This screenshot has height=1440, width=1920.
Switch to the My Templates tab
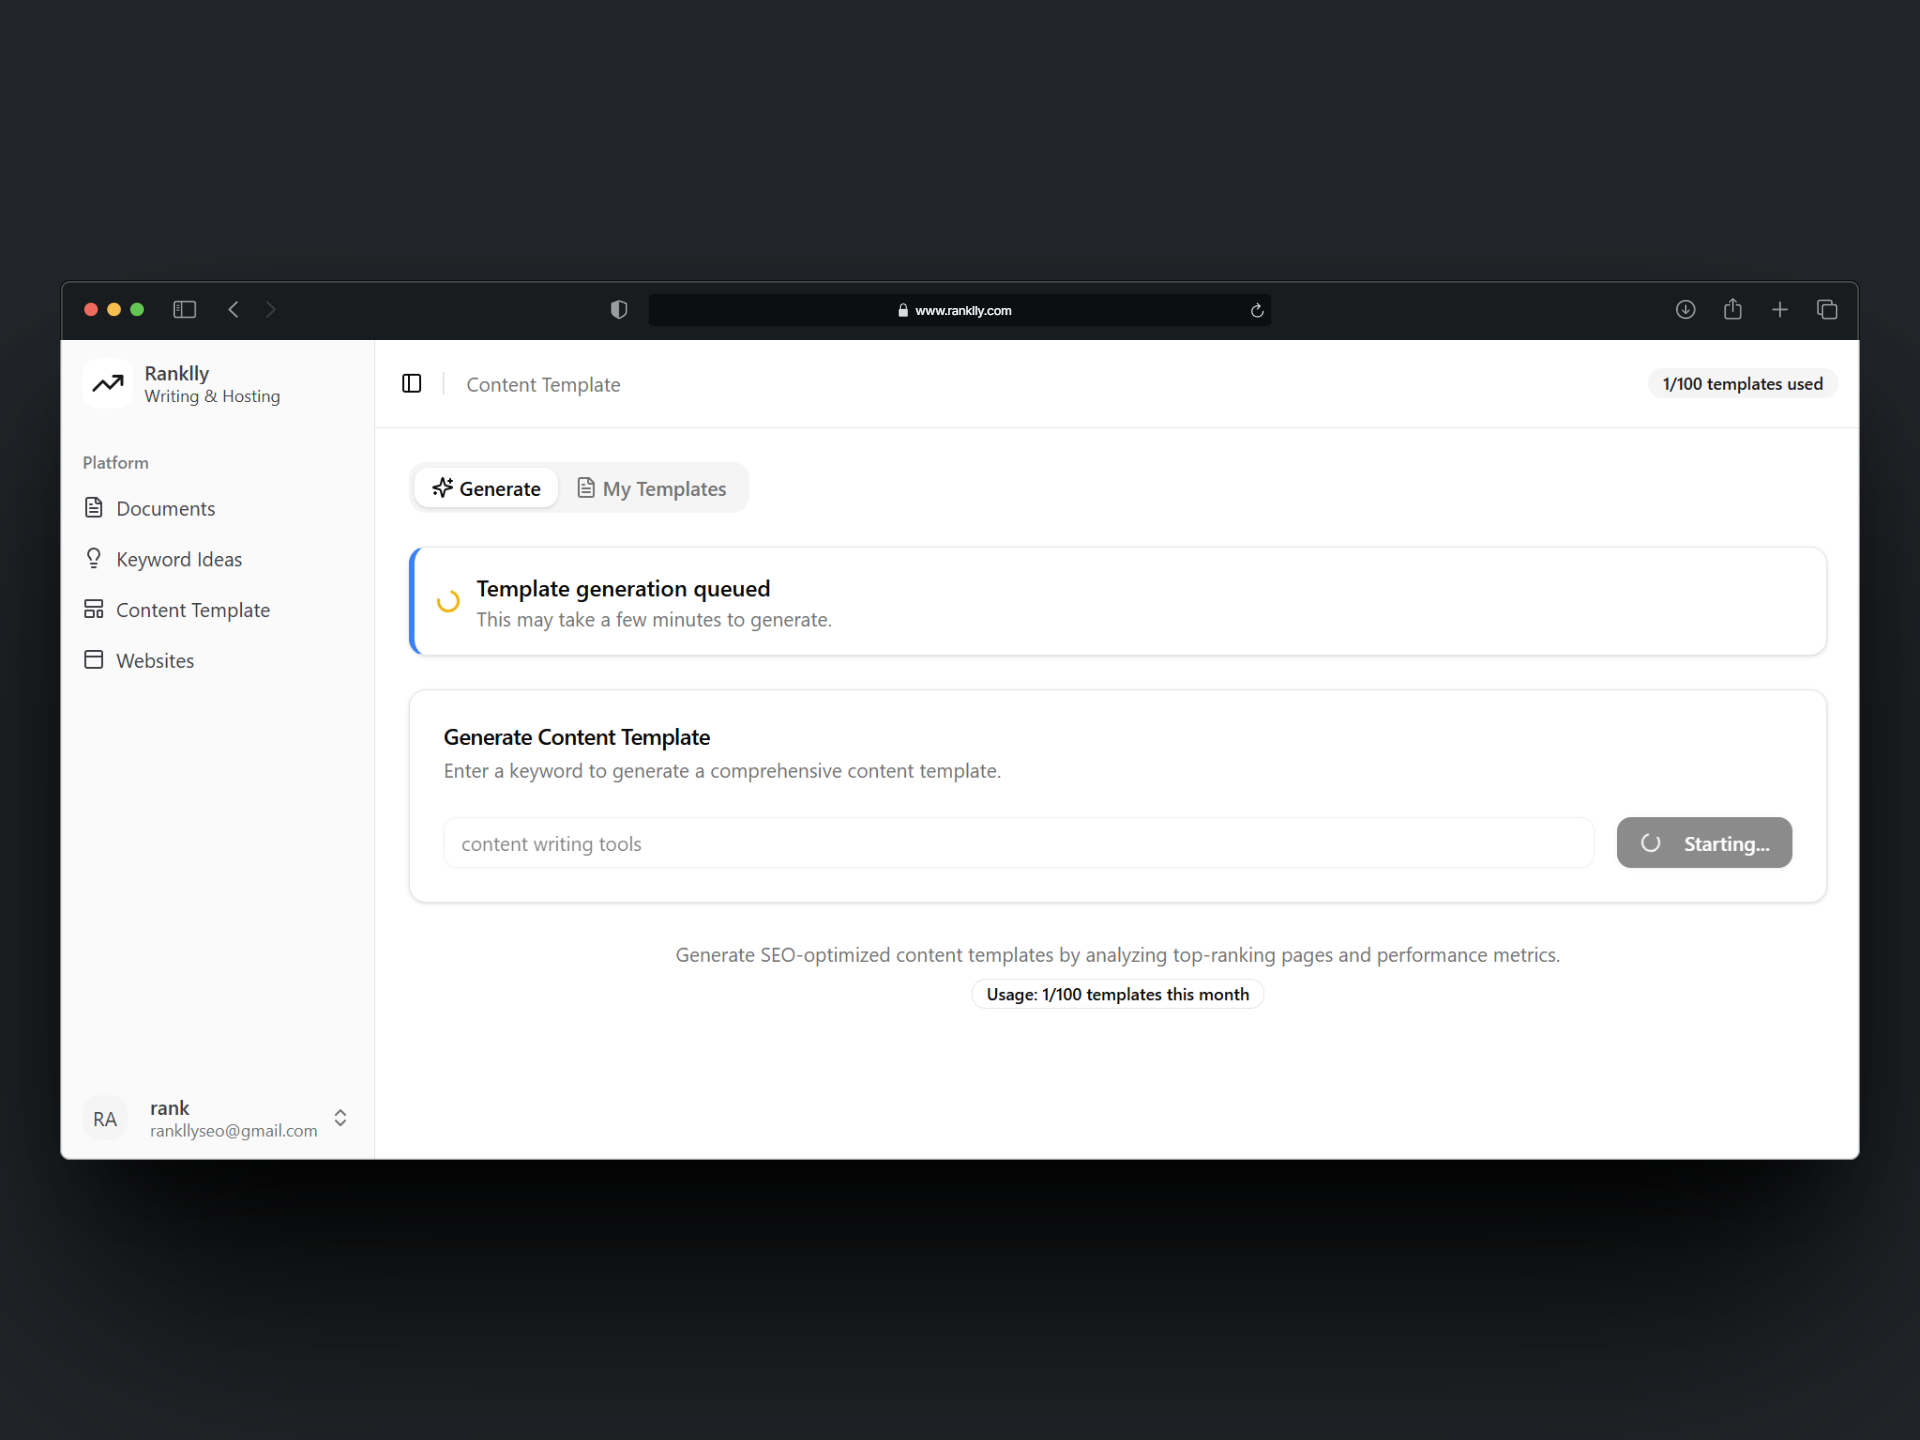(x=652, y=488)
